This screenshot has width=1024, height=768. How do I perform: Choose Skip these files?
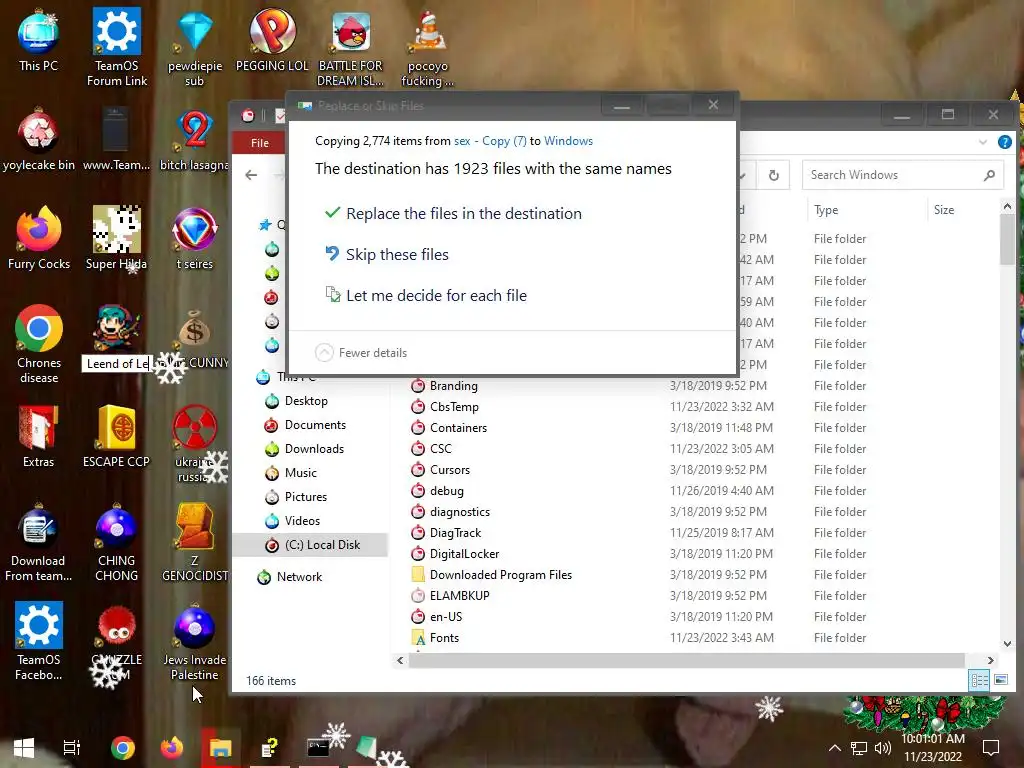(387, 255)
